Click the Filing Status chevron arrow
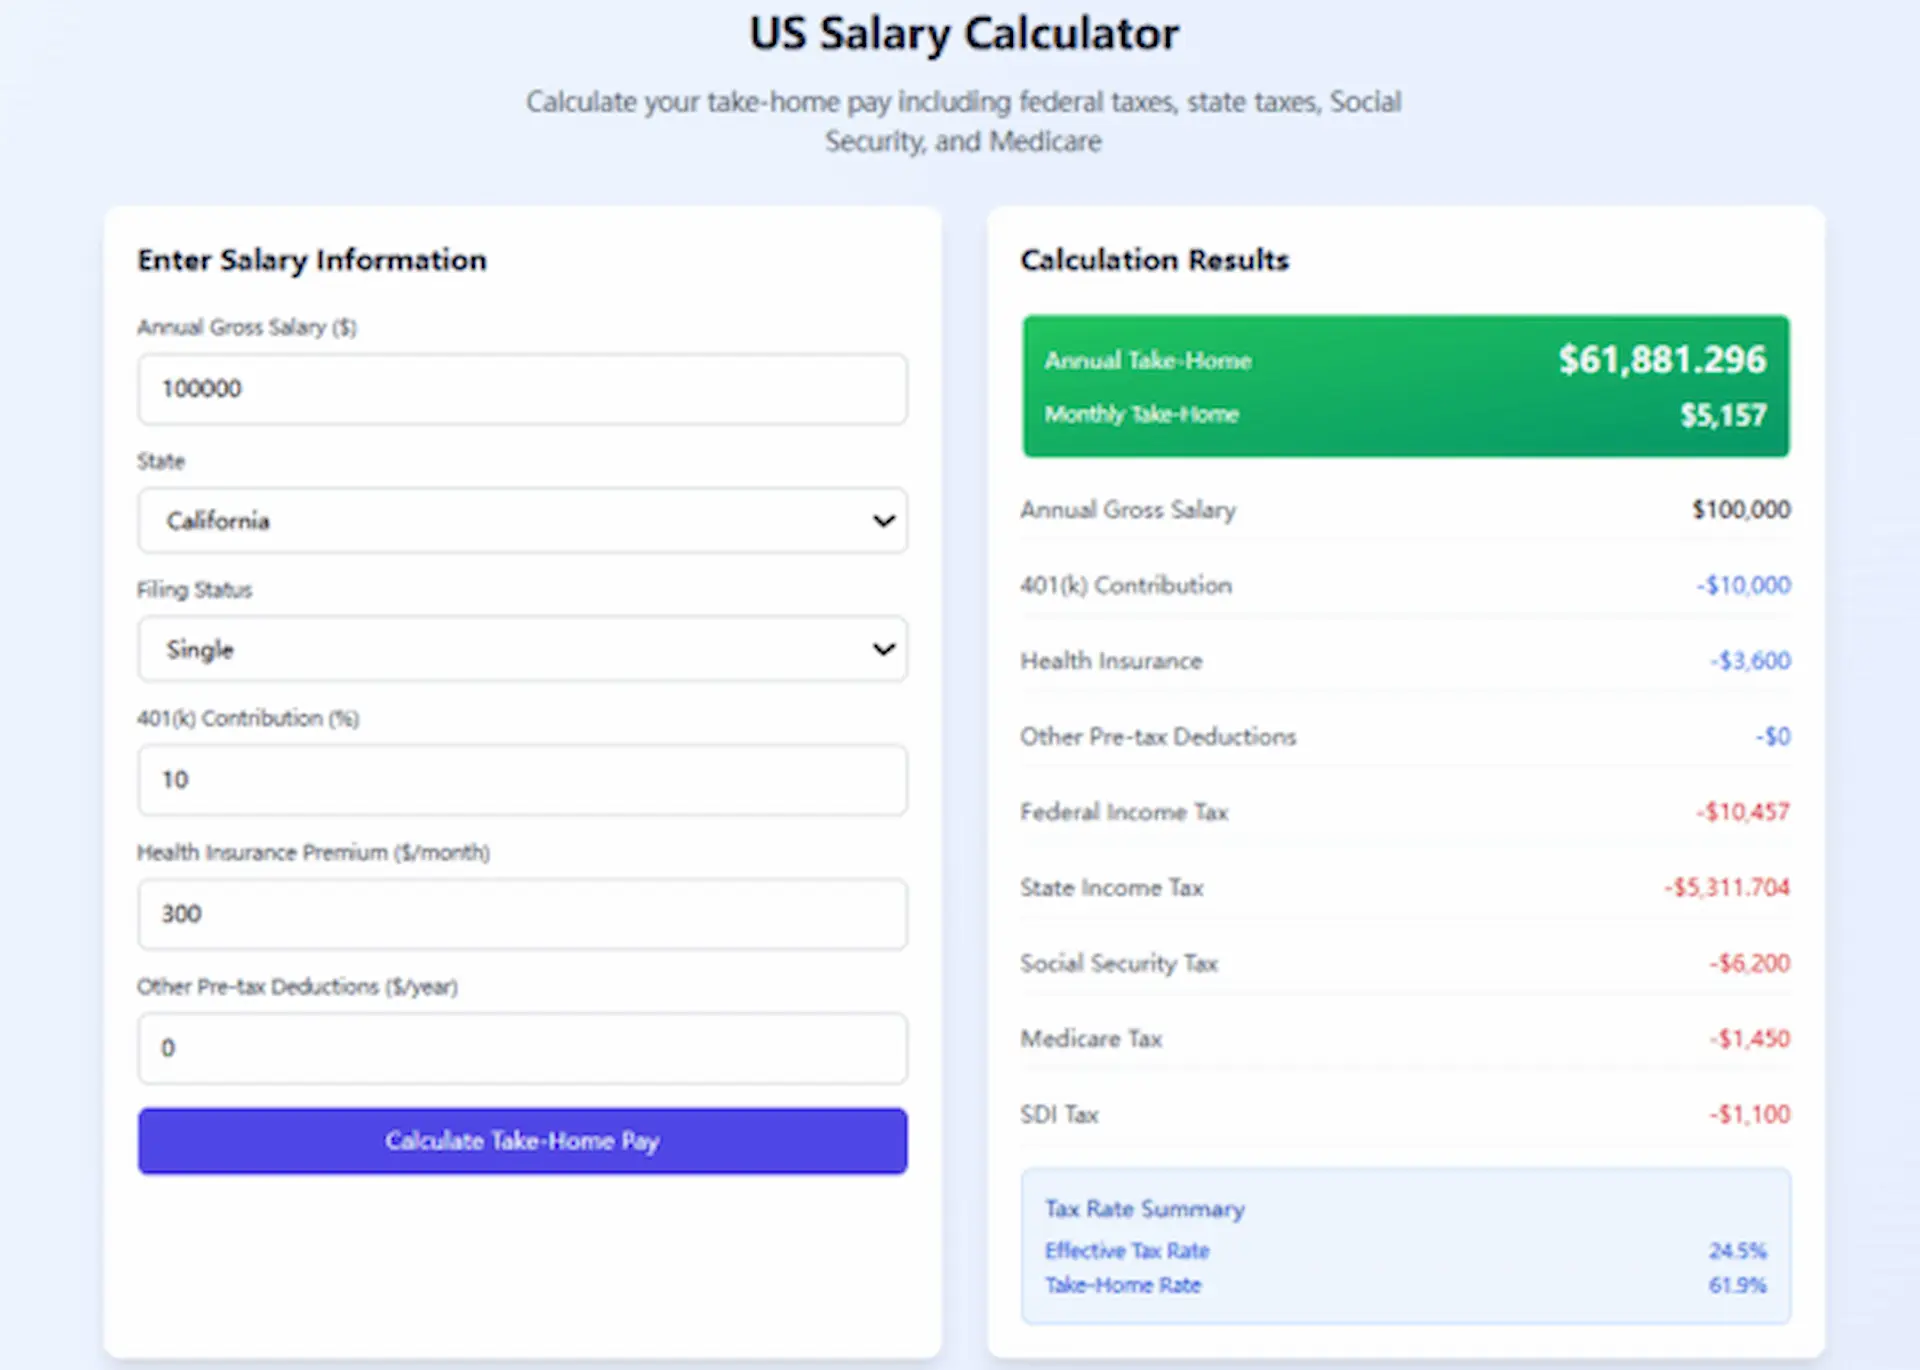 (883, 649)
